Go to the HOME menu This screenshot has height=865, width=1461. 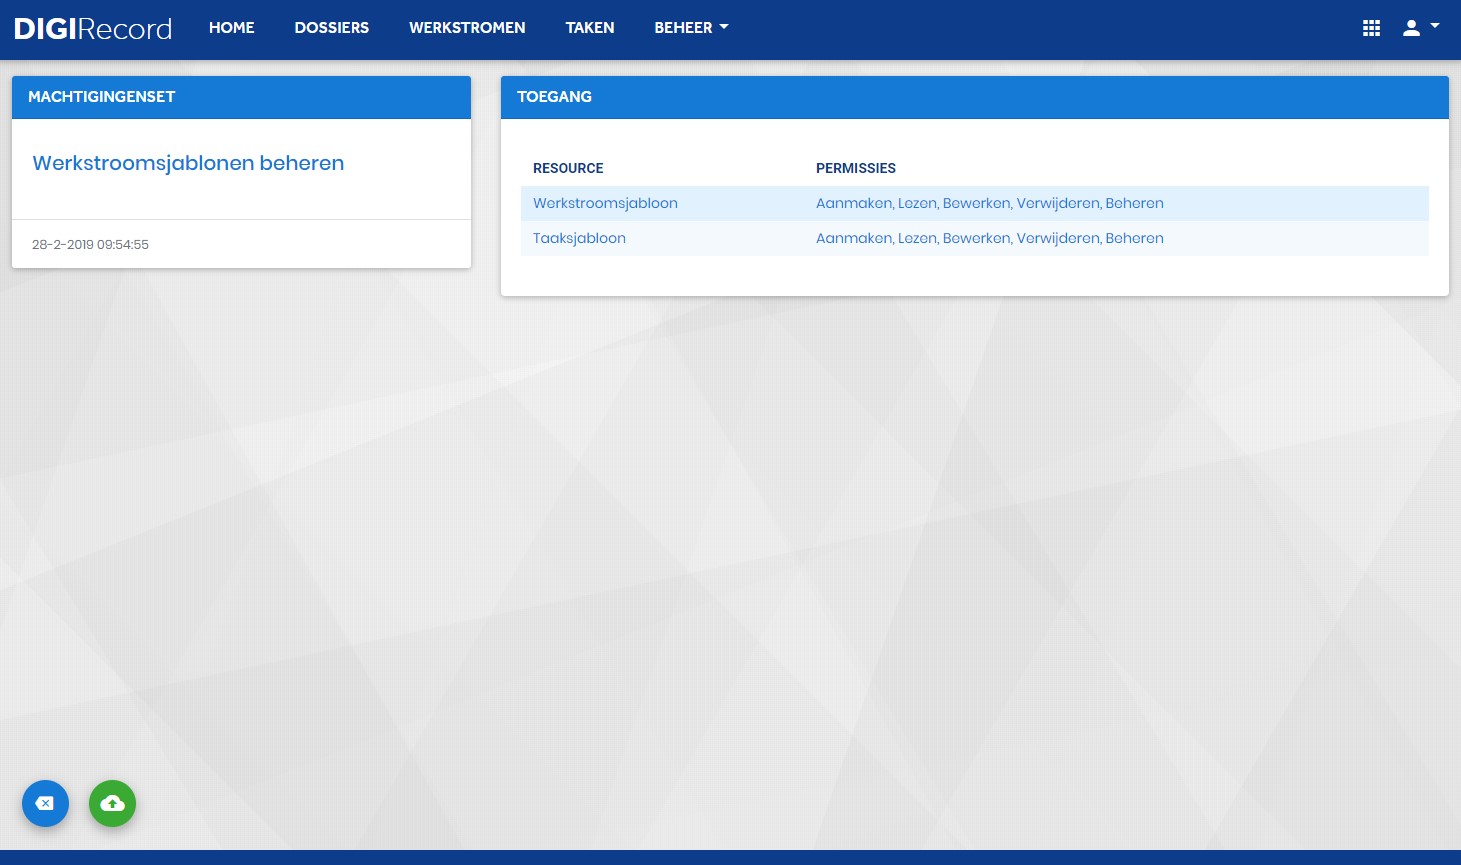(x=232, y=28)
